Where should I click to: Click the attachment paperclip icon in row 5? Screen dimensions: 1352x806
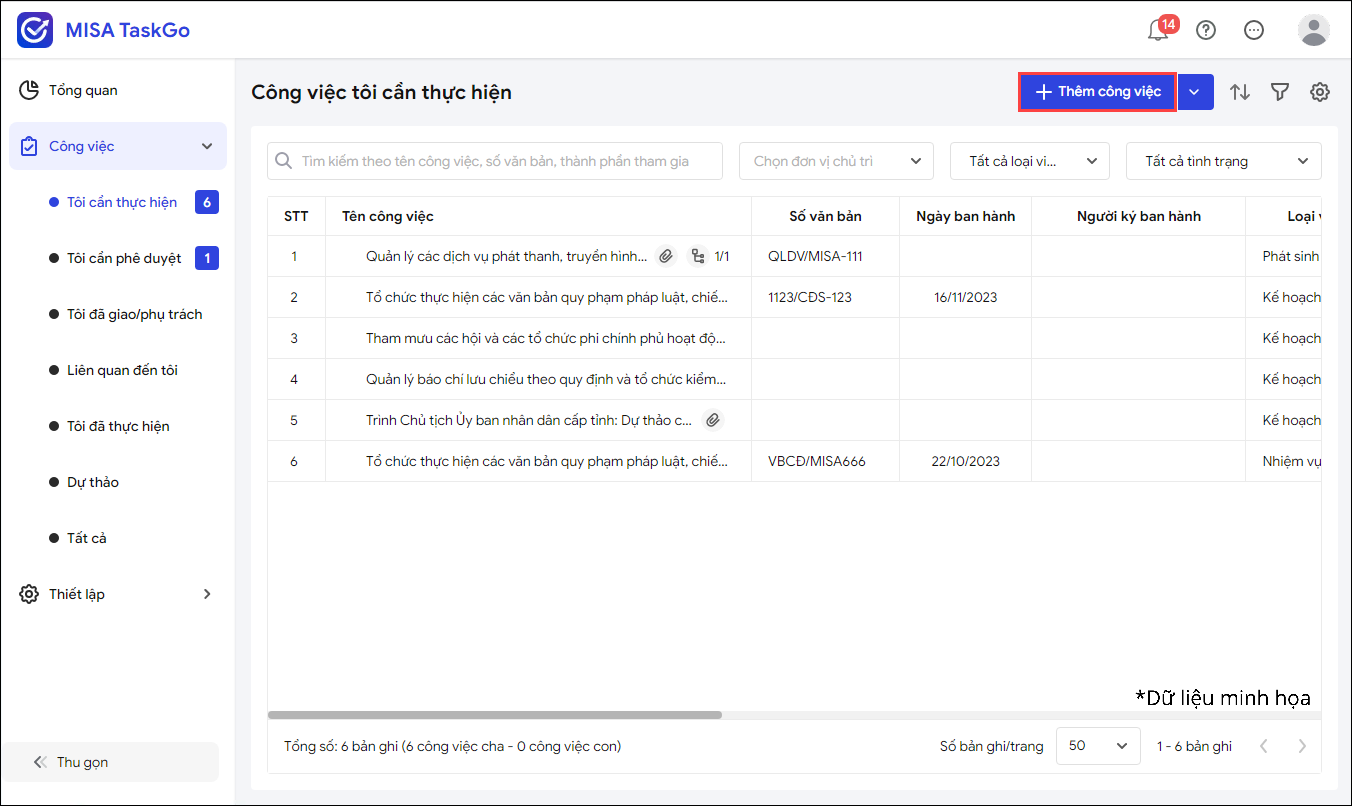[x=712, y=420]
